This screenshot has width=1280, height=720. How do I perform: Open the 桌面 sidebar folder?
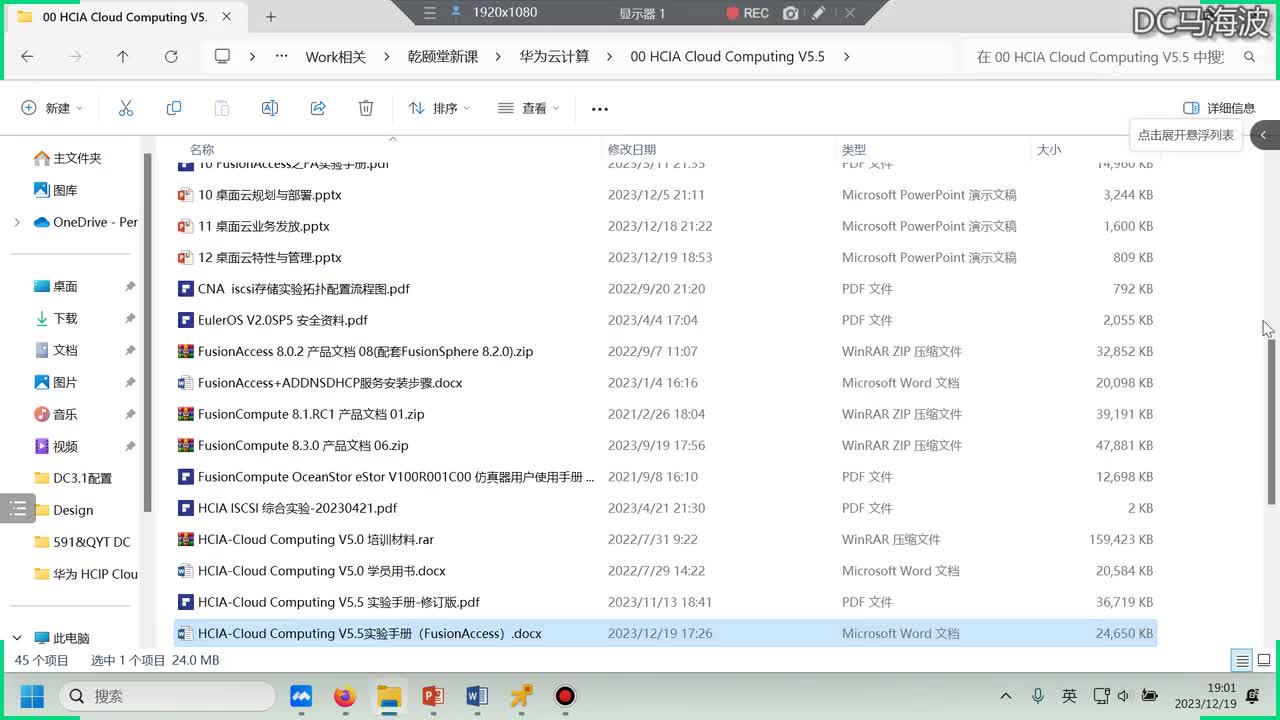(56, 286)
